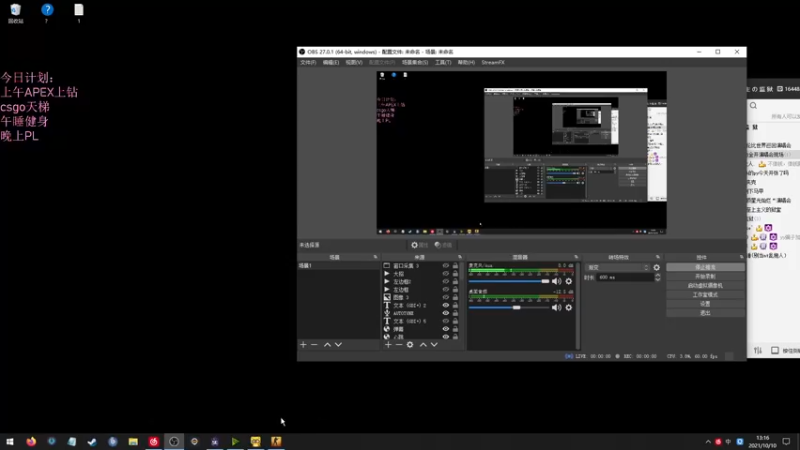The height and width of the screenshot is (450, 800).
Task: Open settings gear for the 桌面音频 channel
Action: [x=569, y=307]
